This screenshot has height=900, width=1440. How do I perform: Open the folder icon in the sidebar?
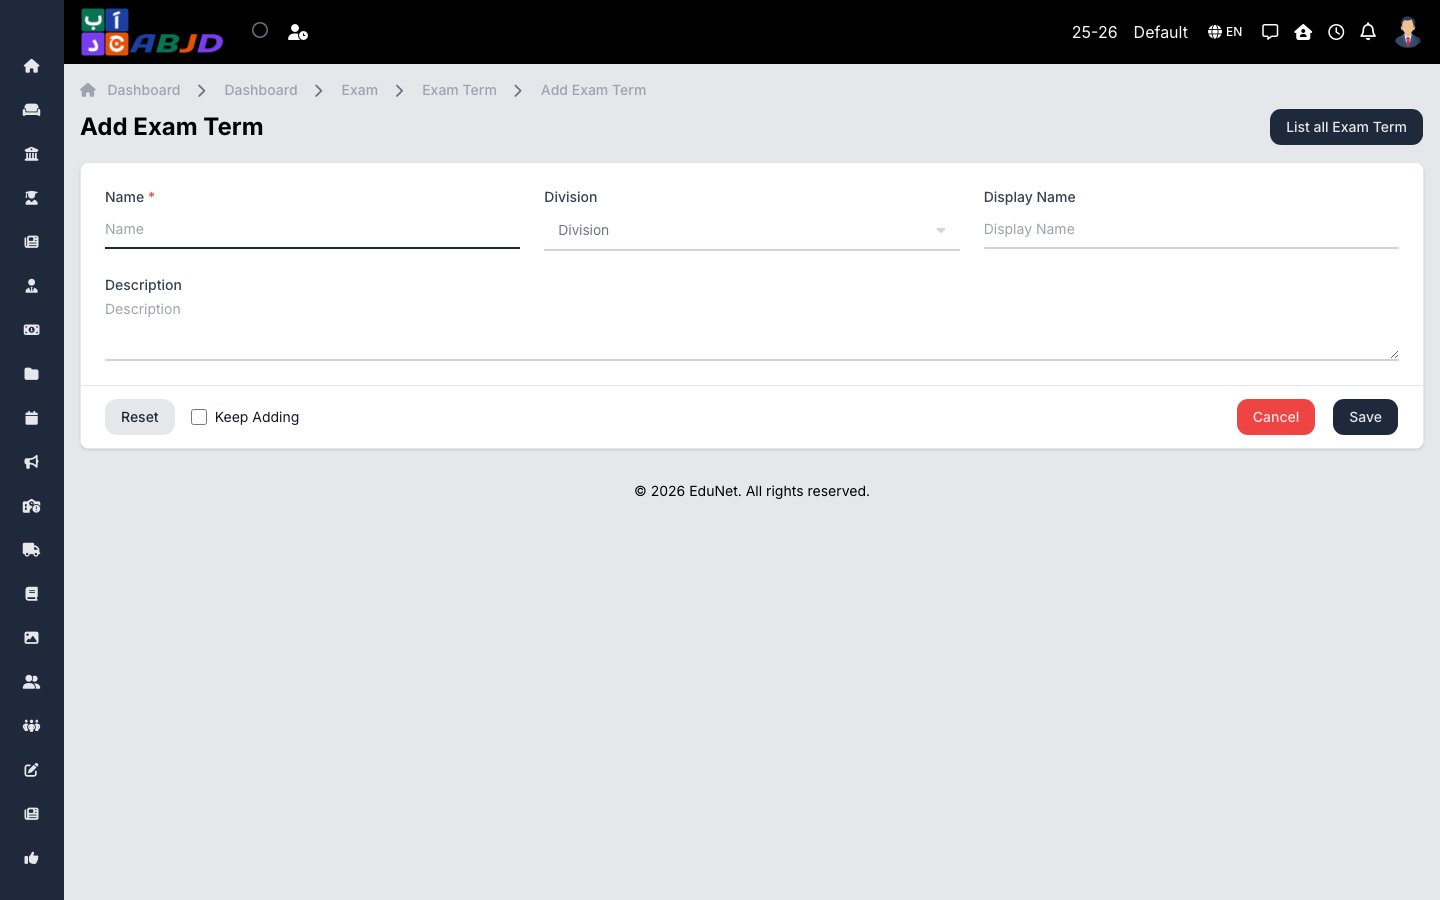point(31,374)
